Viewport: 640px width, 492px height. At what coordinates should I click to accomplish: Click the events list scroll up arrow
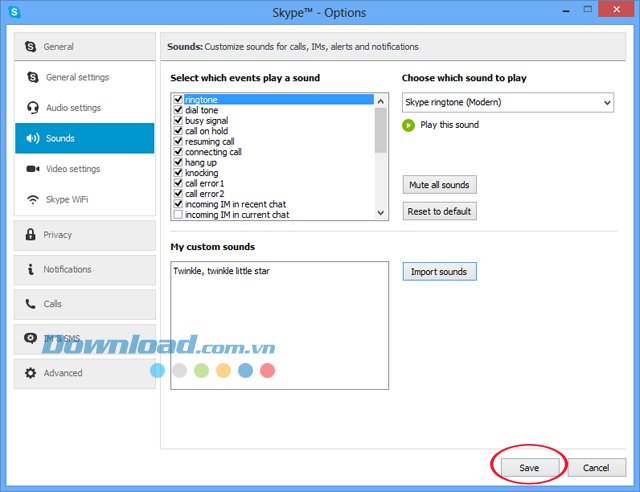[x=380, y=101]
